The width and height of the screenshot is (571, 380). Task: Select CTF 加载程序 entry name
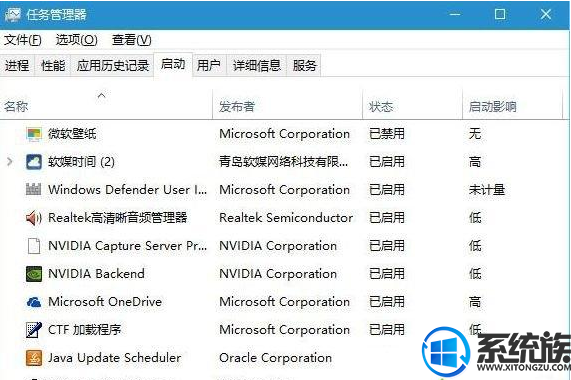pos(84,330)
